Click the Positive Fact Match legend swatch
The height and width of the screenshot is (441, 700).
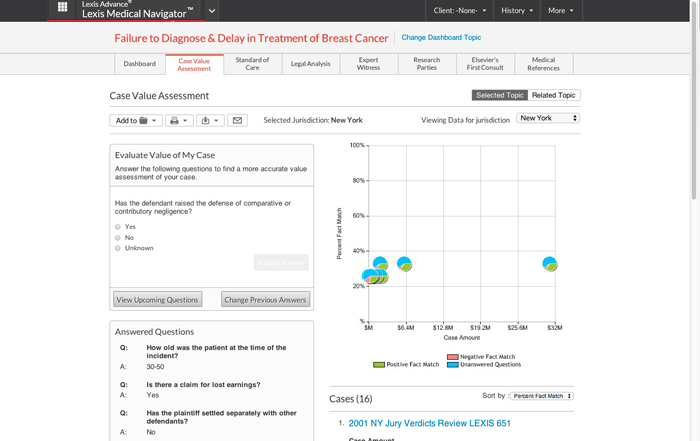[x=379, y=365]
